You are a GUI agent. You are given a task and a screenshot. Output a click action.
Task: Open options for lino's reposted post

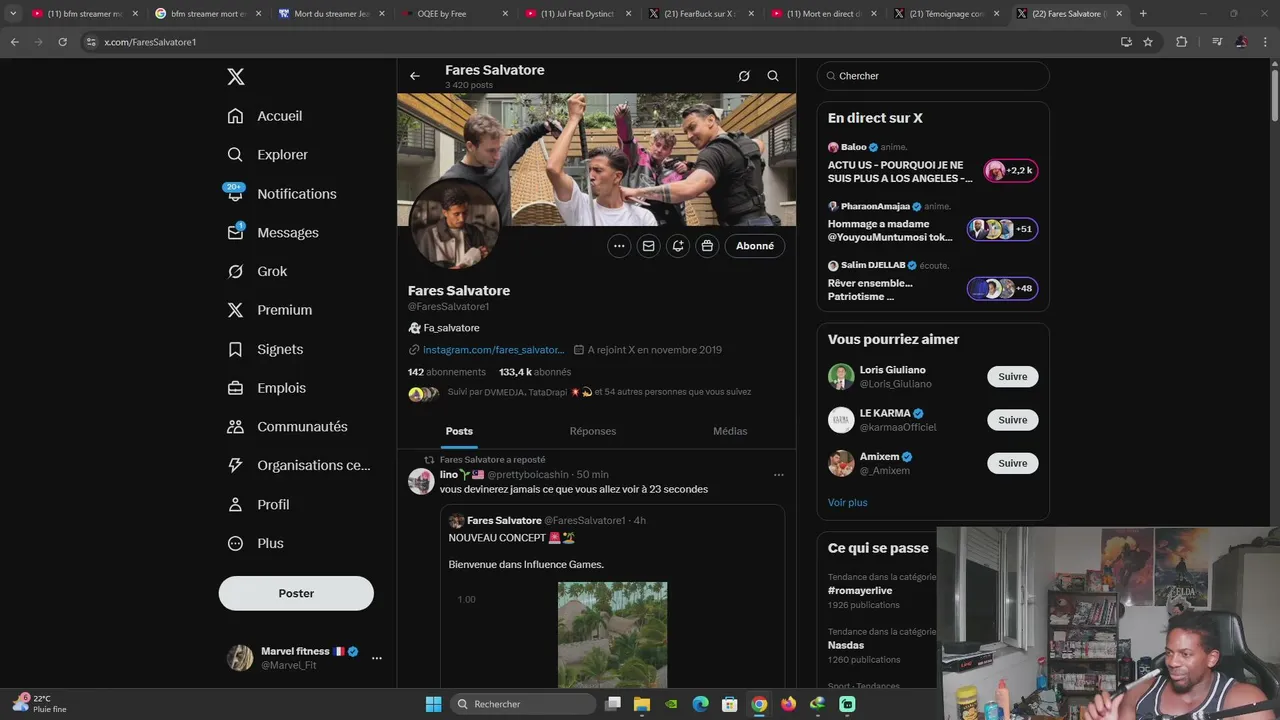pos(779,475)
